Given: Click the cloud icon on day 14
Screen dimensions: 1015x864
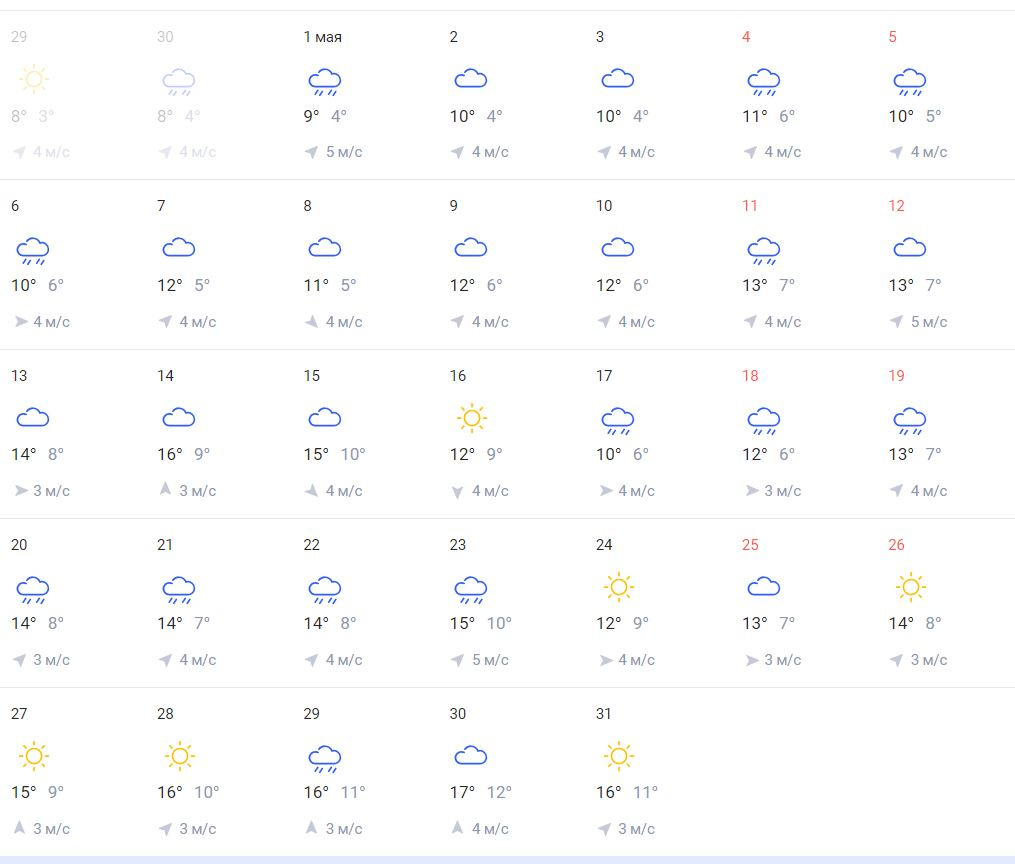Looking at the screenshot, I should (x=178, y=418).
